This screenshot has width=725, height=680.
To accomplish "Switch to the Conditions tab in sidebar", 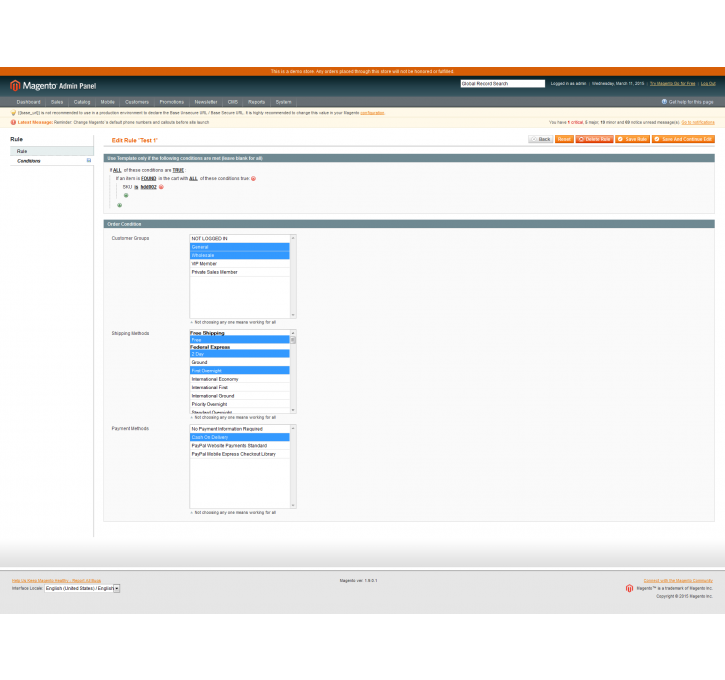I will pos(29,160).
